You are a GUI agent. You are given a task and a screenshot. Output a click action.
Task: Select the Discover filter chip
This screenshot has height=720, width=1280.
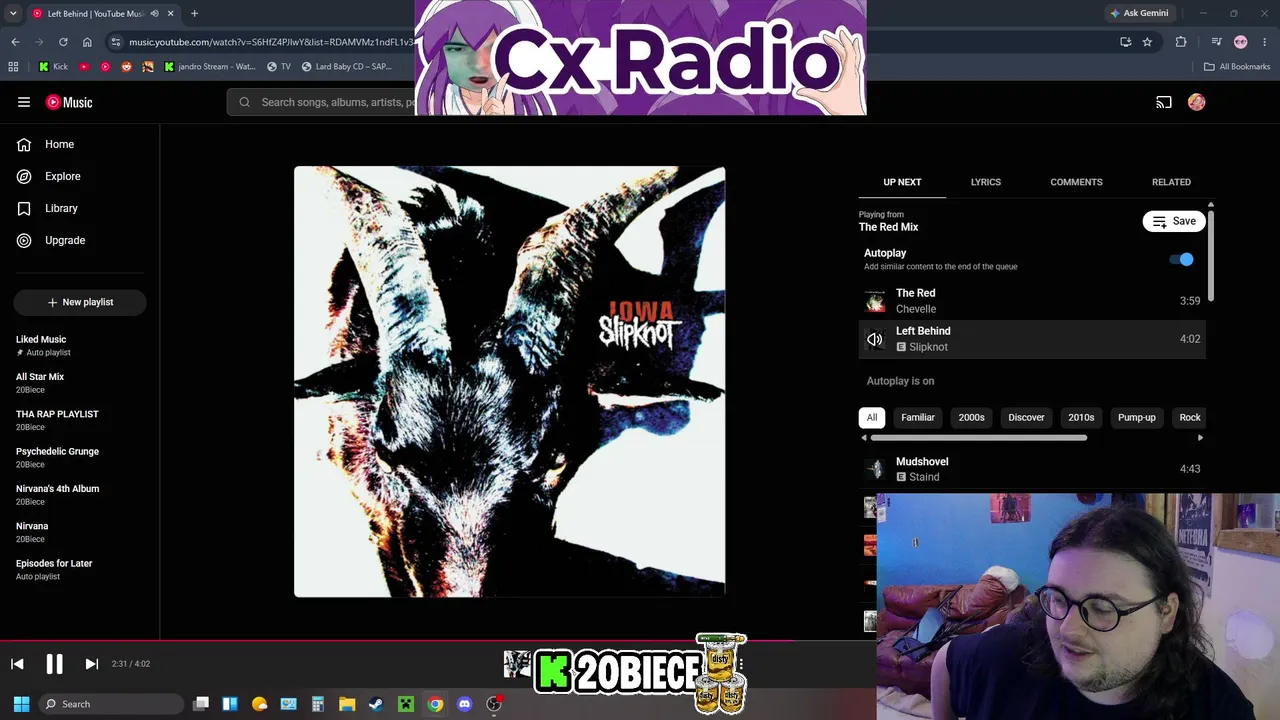tap(1026, 417)
